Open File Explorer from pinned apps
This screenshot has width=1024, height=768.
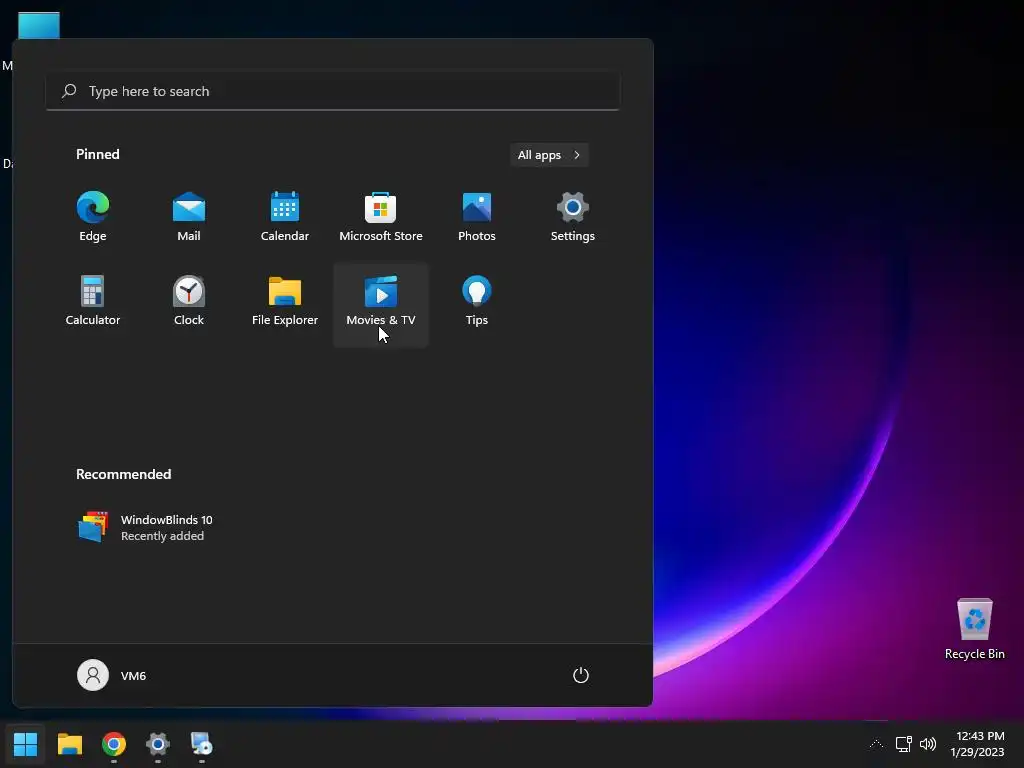point(285,301)
